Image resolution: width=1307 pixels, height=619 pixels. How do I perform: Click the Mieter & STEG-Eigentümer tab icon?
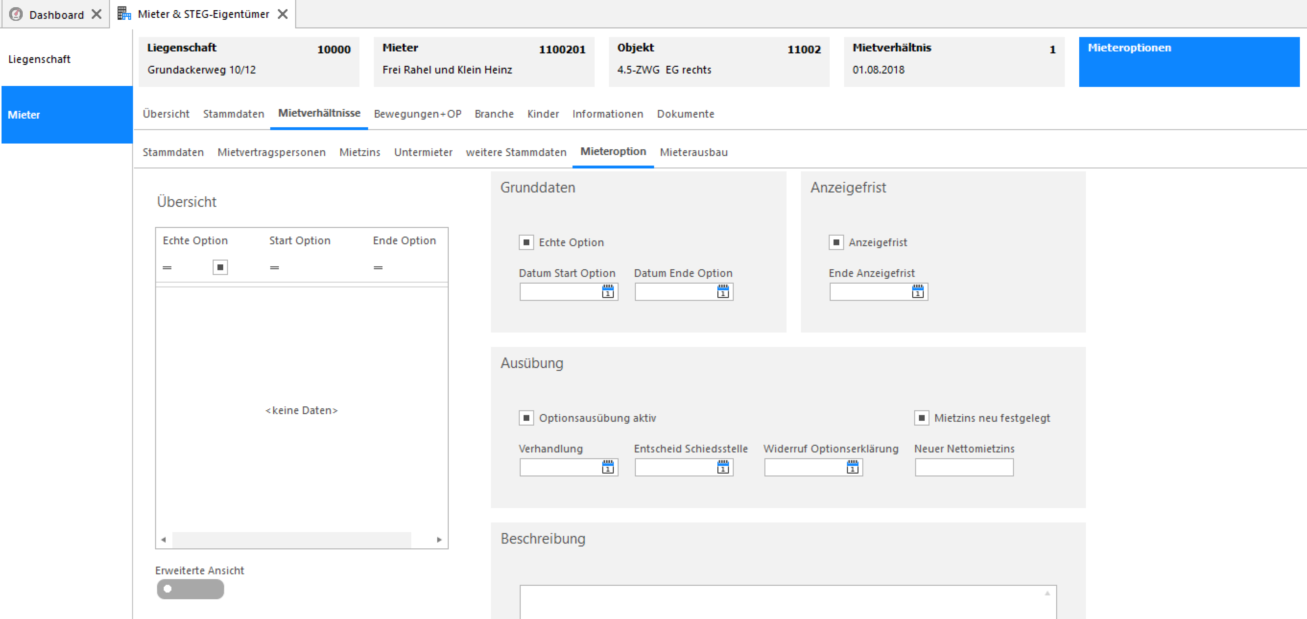click(x=124, y=14)
